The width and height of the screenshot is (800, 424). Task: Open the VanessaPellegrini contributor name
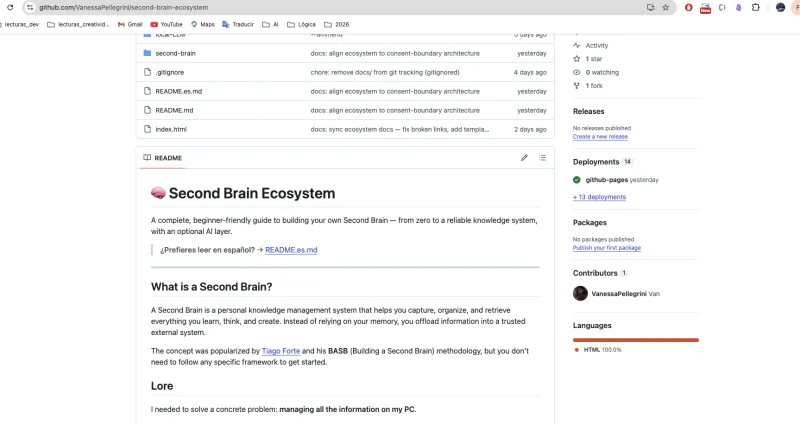(x=619, y=293)
